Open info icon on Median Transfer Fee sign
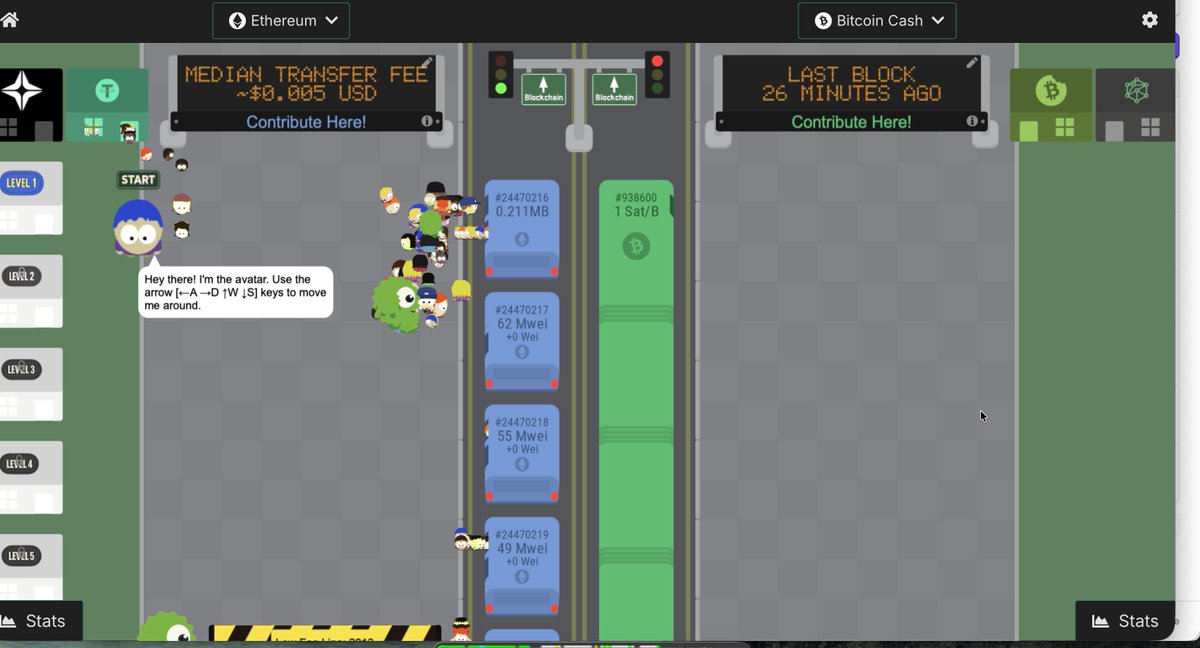Viewport: 1200px width, 648px height. click(427, 121)
